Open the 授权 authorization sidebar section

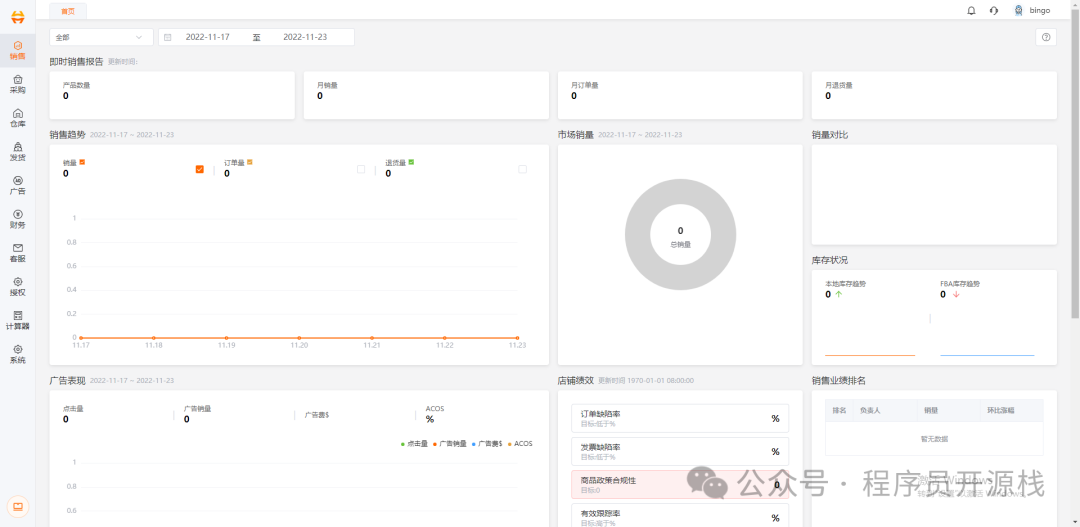pos(18,287)
